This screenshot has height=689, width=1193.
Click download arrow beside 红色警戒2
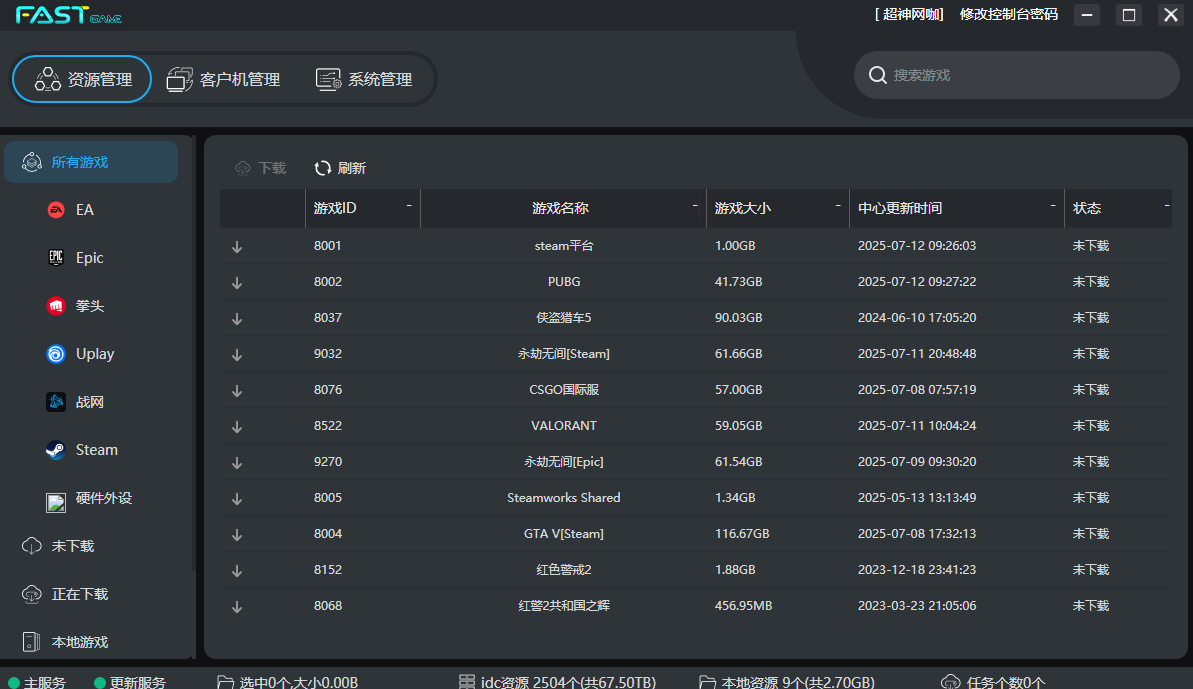[237, 570]
